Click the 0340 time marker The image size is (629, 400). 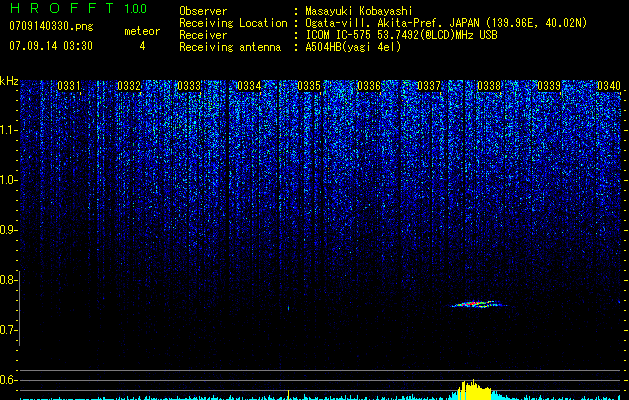609,86
